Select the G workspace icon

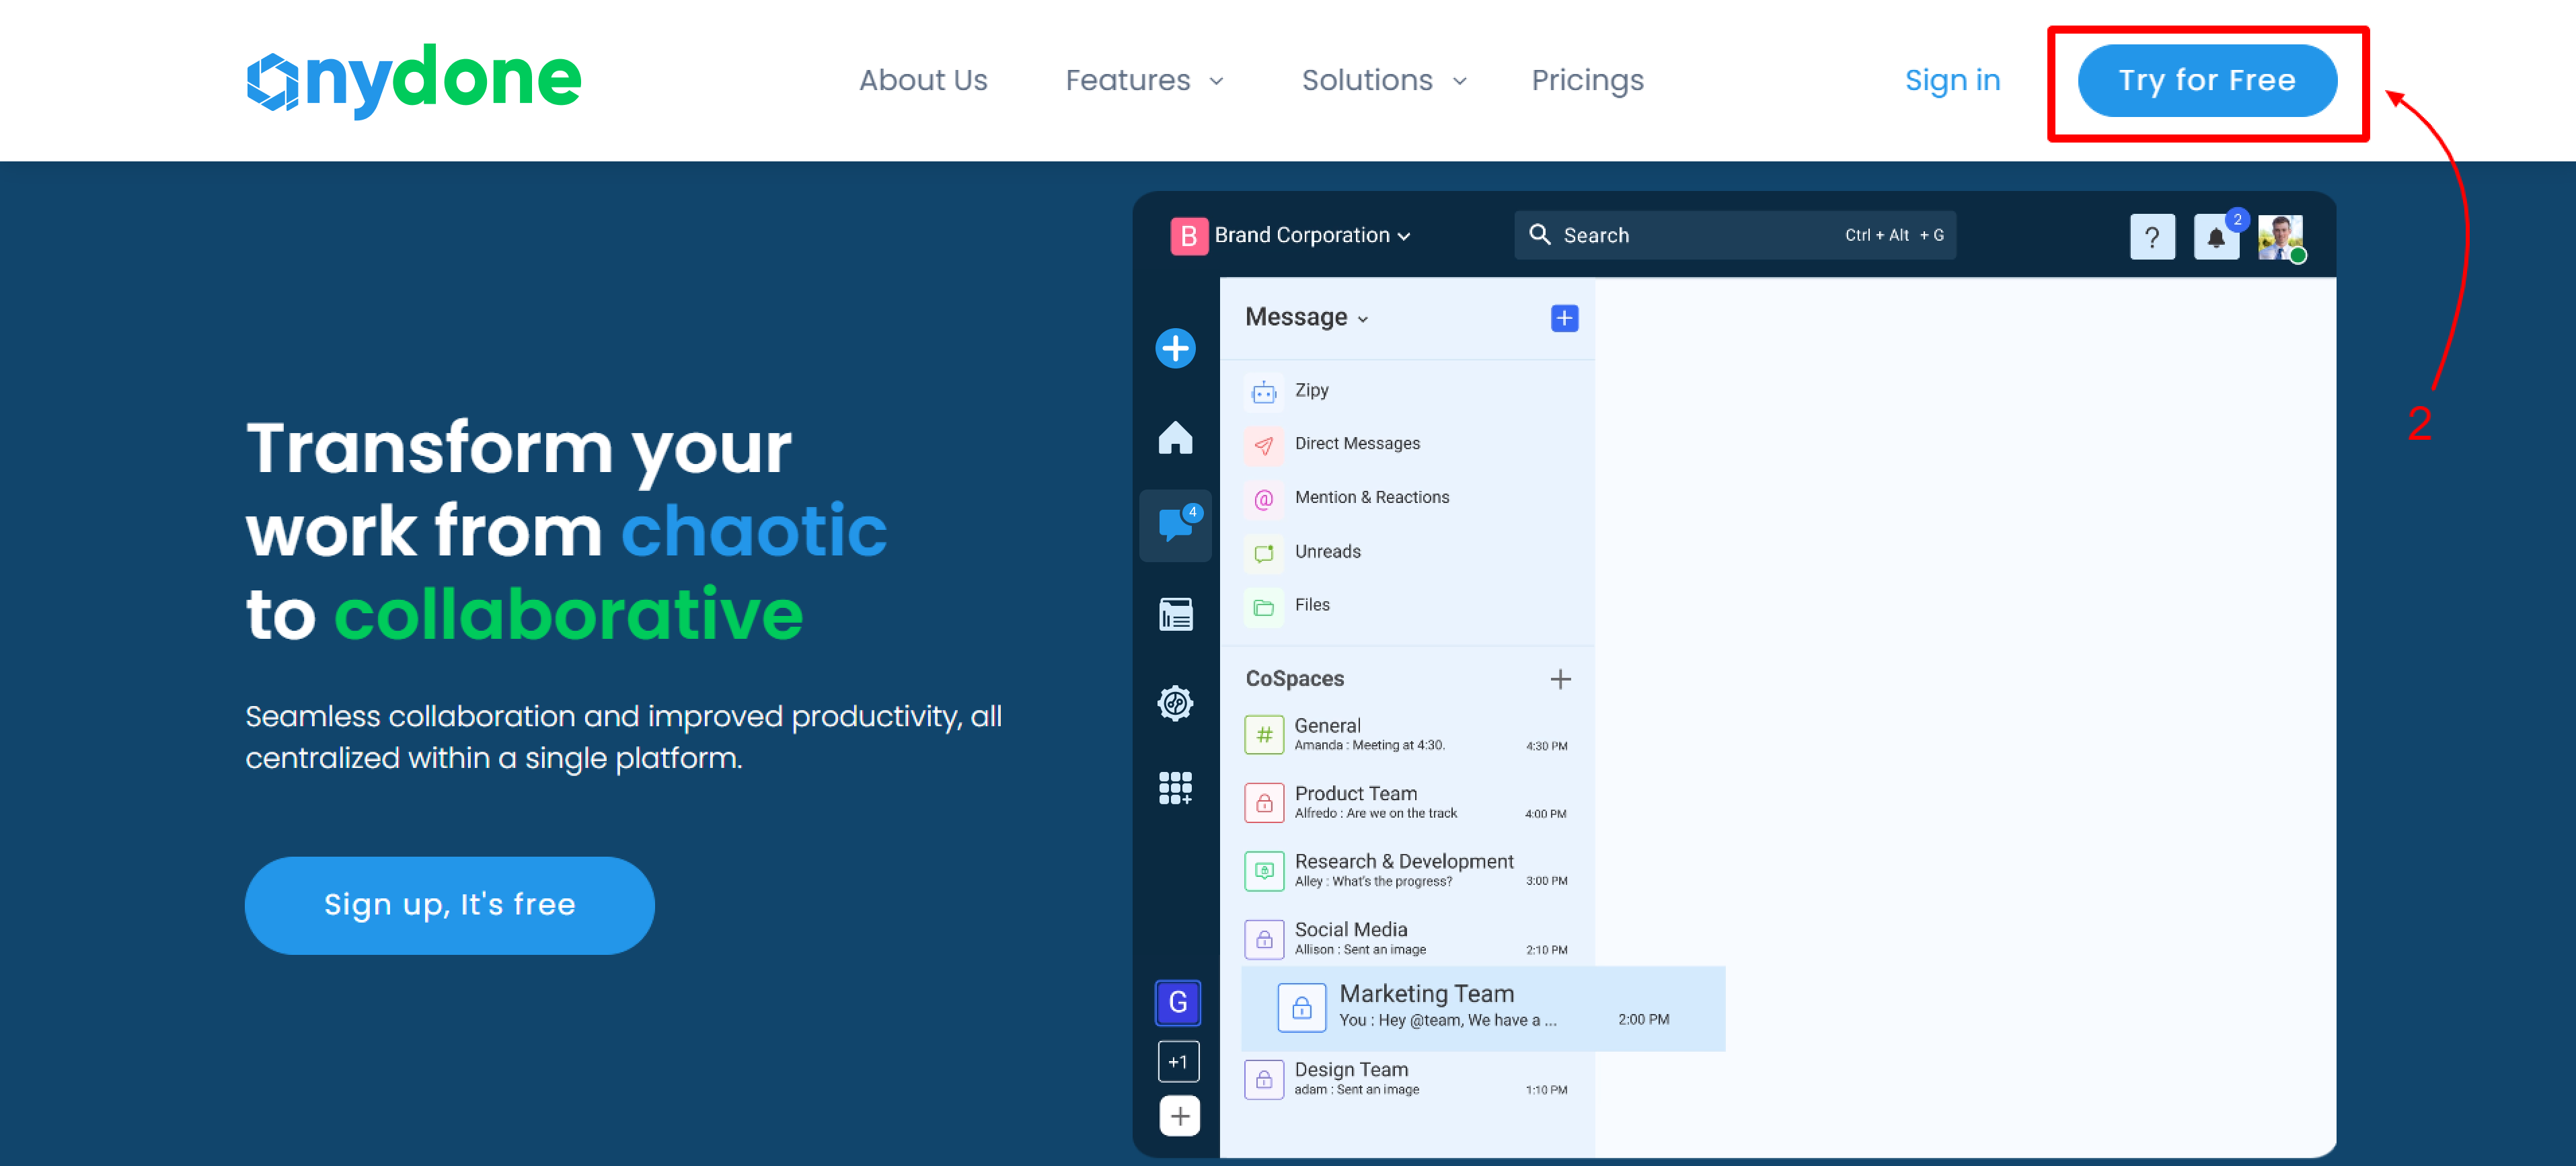tap(1178, 1002)
